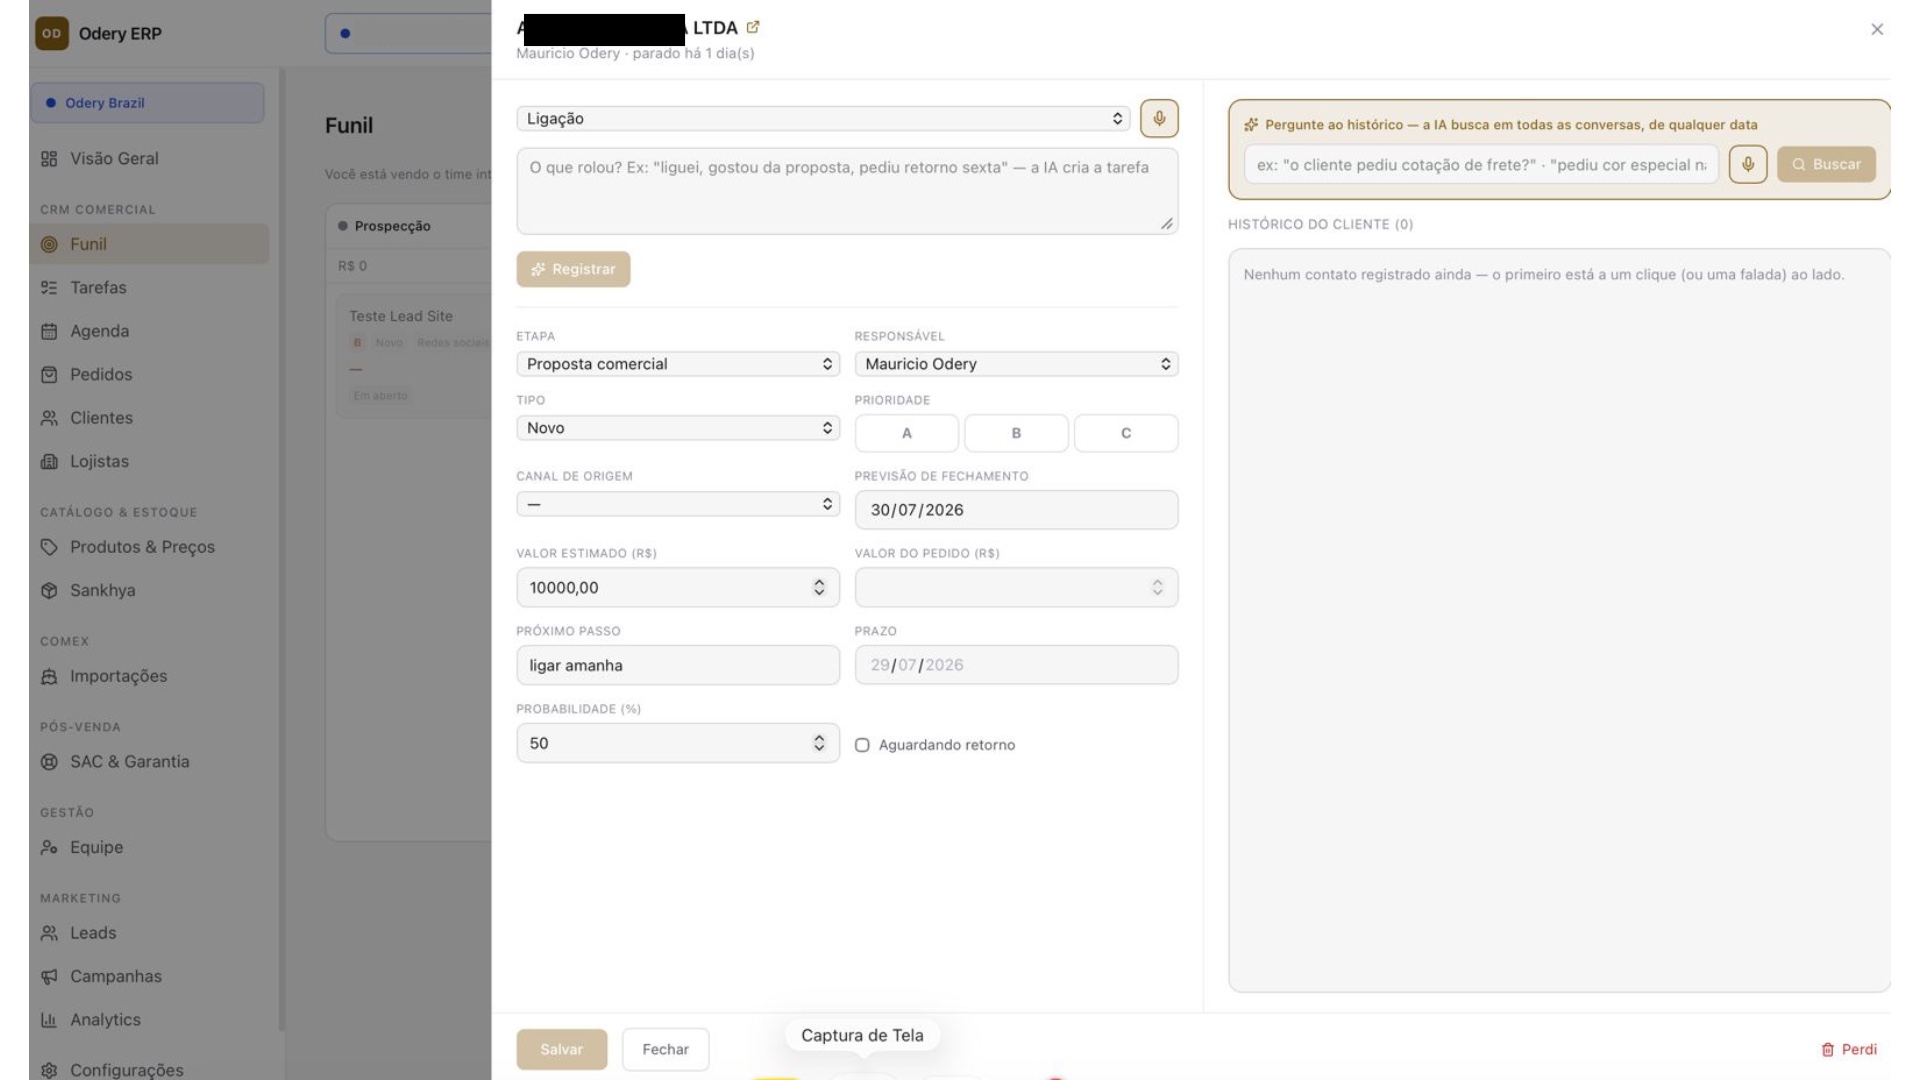Click the Odery ERP logo icon
Viewport: 1920px width, 1080px height.
[x=51, y=33]
